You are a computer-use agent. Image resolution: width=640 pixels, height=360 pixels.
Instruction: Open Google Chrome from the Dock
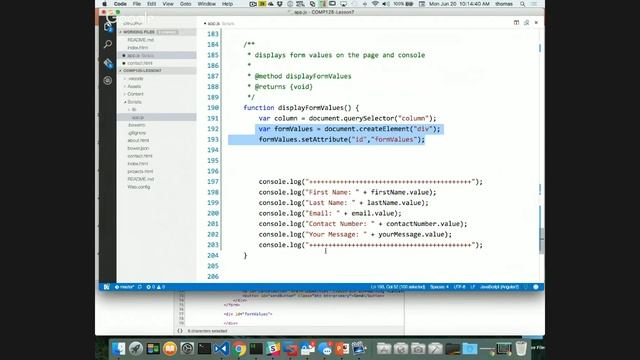point(239,349)
